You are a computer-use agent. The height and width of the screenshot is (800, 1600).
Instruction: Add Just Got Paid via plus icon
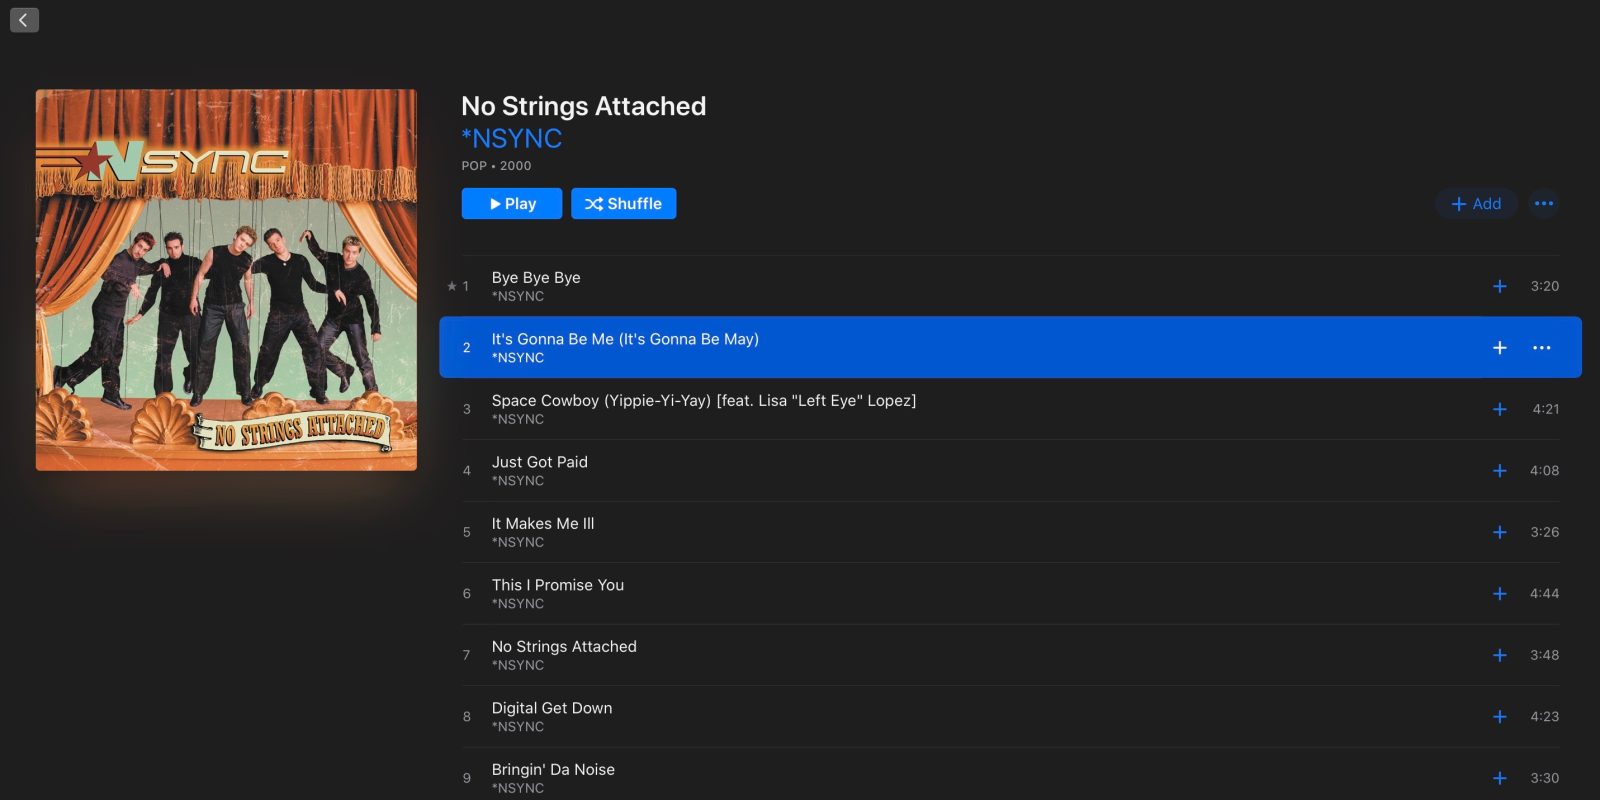[1499, 471]
